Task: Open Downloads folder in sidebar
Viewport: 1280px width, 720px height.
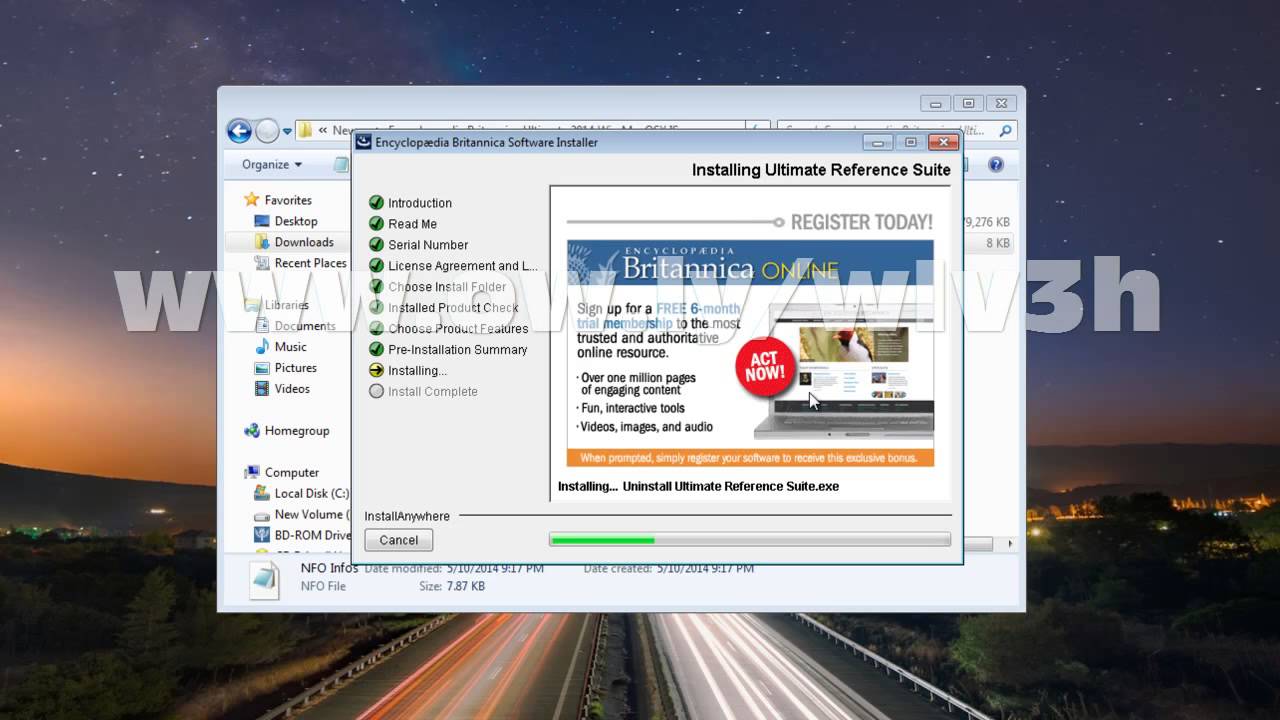Action: [304, 242]
